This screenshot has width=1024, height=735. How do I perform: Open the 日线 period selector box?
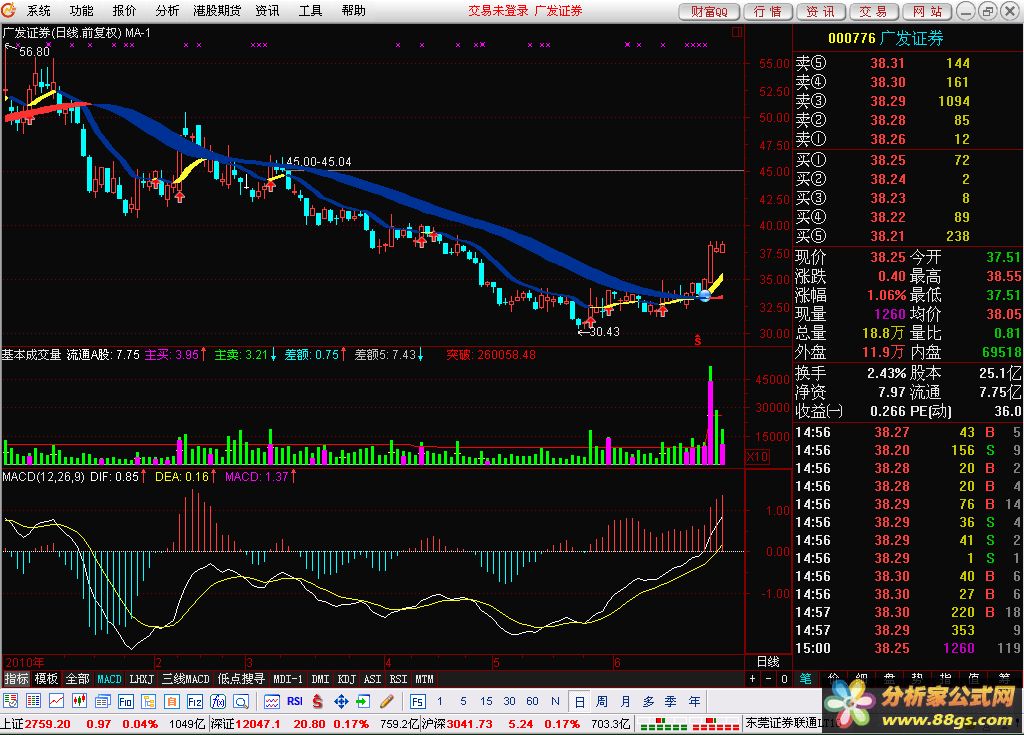coord(768,662)
